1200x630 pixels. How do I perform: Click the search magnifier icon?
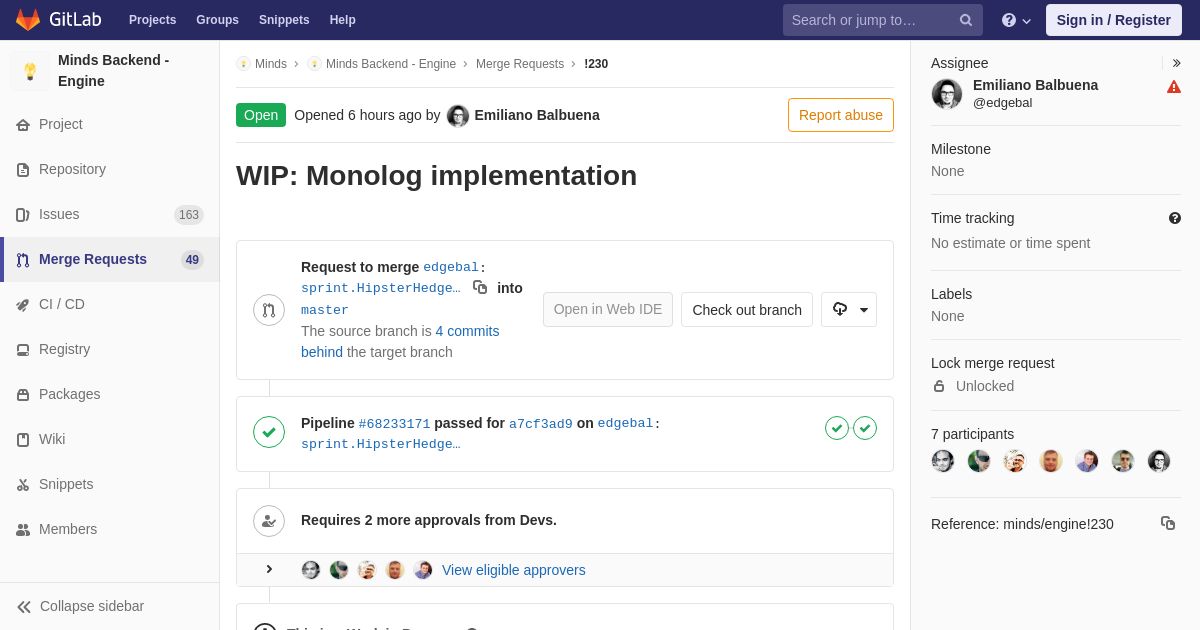click(x=966, y=20)
